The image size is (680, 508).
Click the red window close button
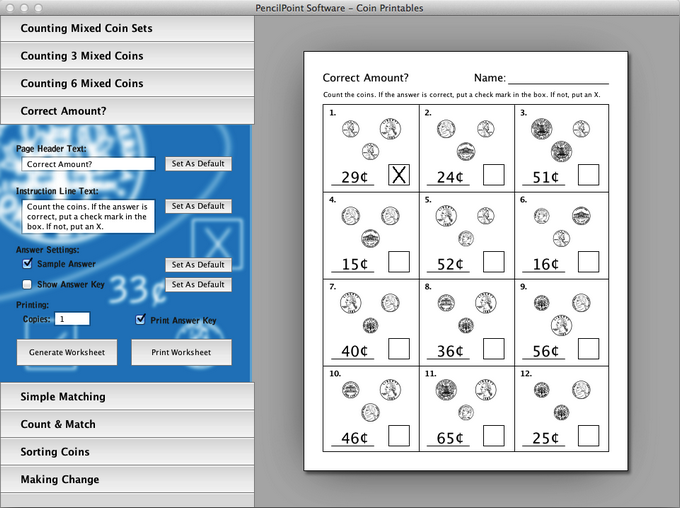tap(10, 8)
